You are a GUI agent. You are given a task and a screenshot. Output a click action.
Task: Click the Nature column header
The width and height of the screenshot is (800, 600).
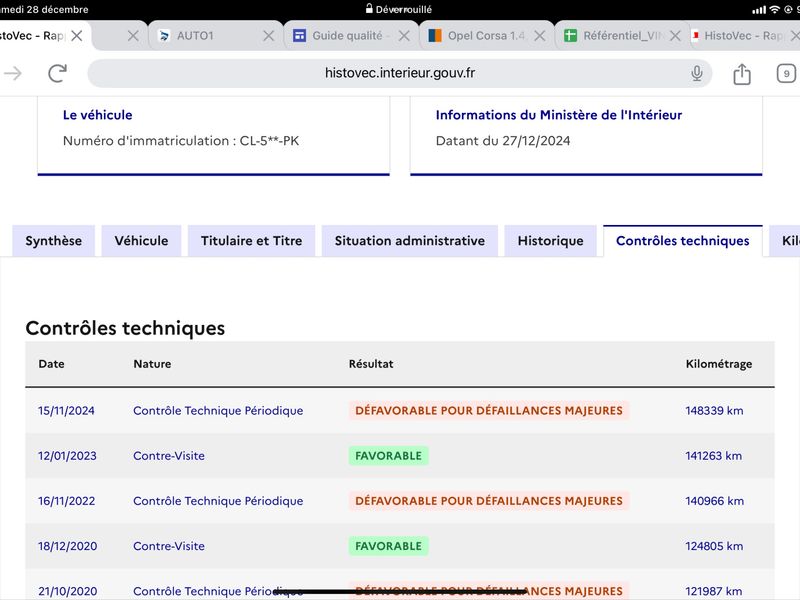152,364
